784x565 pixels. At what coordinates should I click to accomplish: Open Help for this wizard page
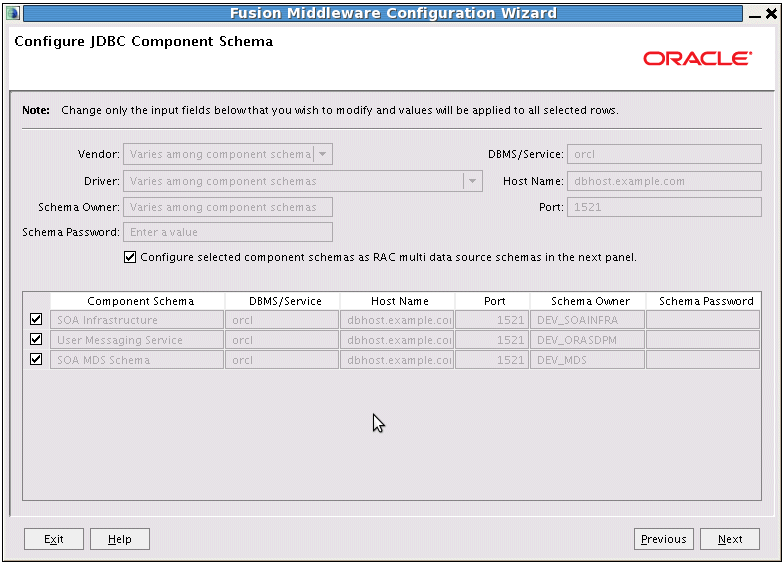pyautogui.click(x=120, y=539)
